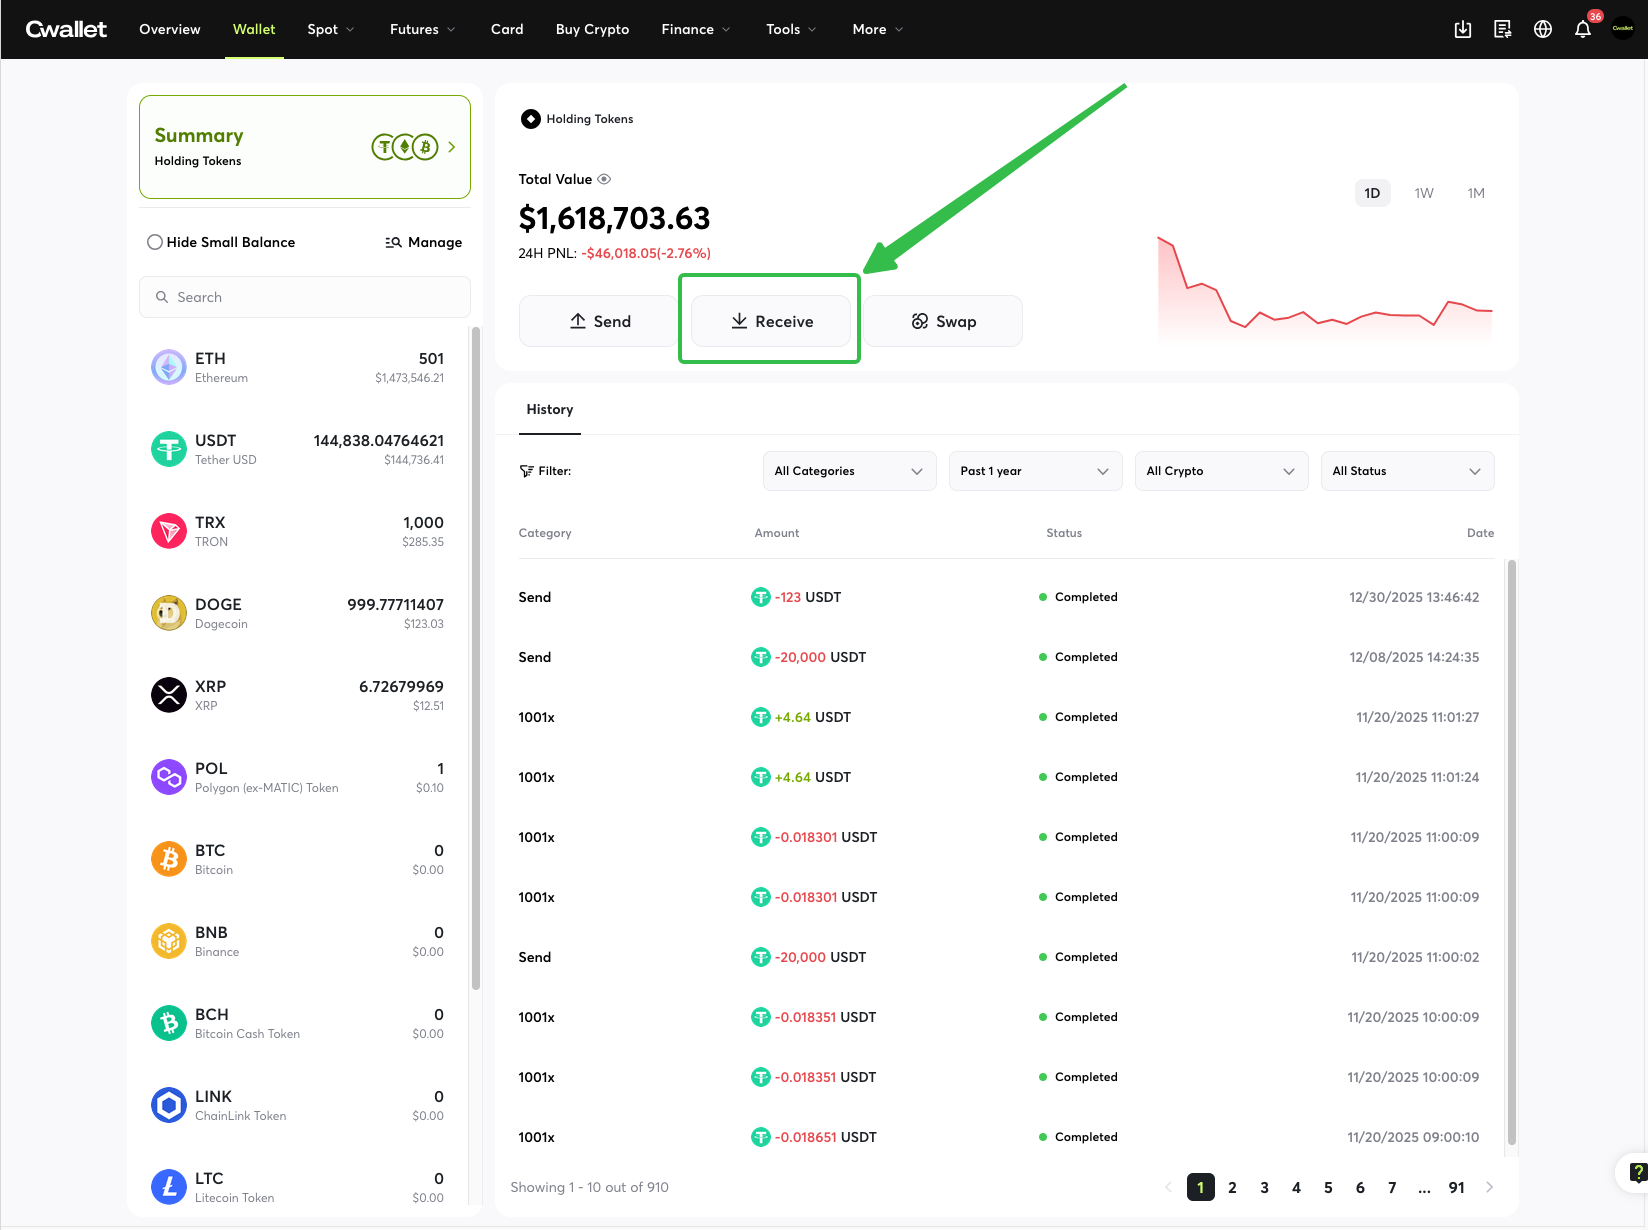
Task: Click the Ethereum token icon
Action: click(169, 367)
